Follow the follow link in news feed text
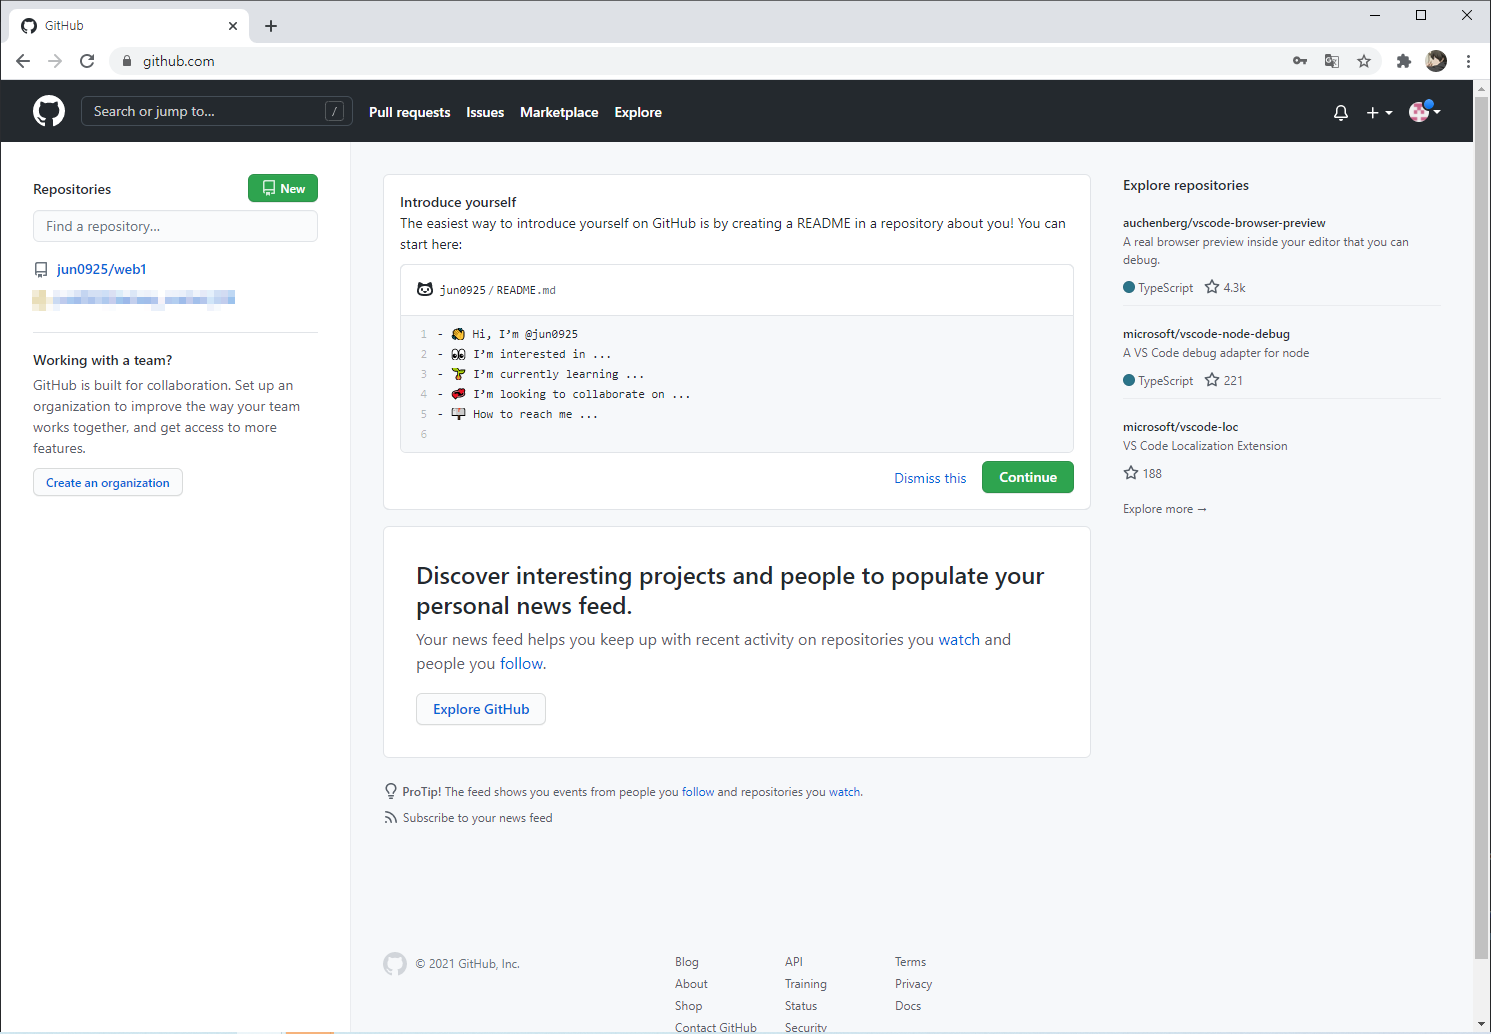1491x1034 pixels. [x=521, y=663]
